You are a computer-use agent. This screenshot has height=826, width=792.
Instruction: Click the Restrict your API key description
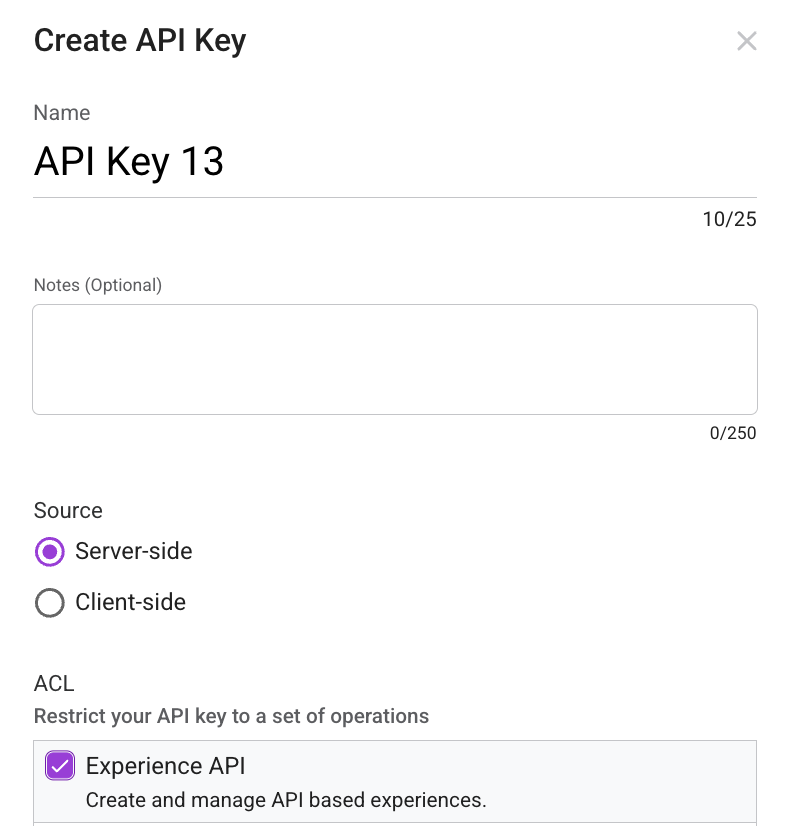pos(231,716)
